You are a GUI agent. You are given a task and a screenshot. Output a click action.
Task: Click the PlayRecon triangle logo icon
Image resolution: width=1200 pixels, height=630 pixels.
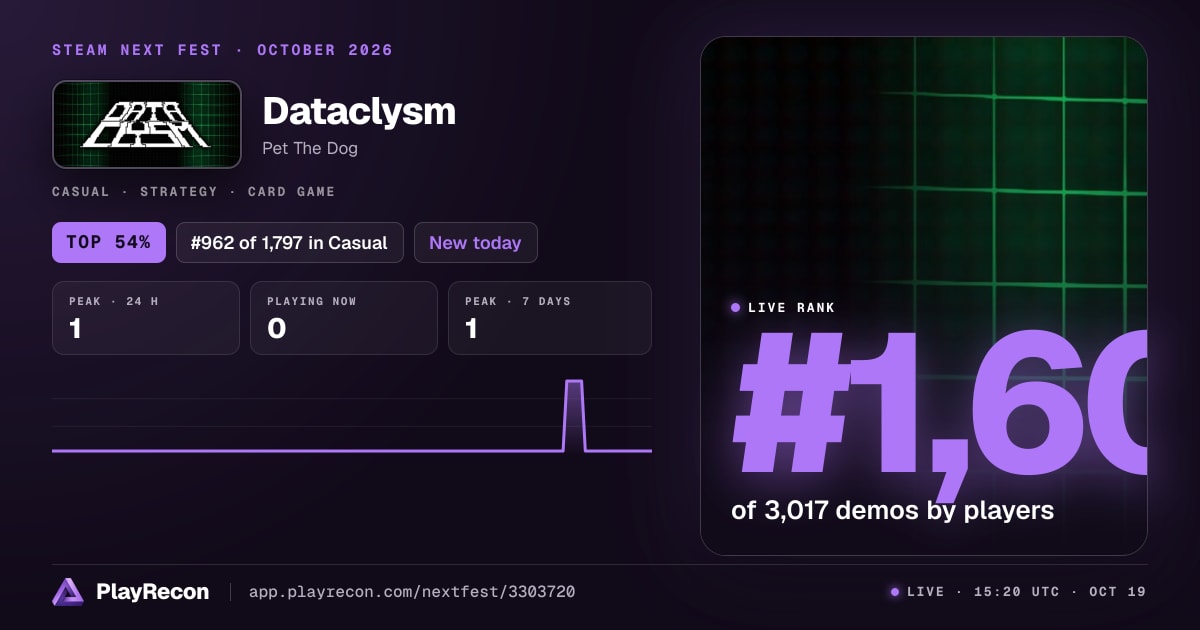tap(68, 592)
